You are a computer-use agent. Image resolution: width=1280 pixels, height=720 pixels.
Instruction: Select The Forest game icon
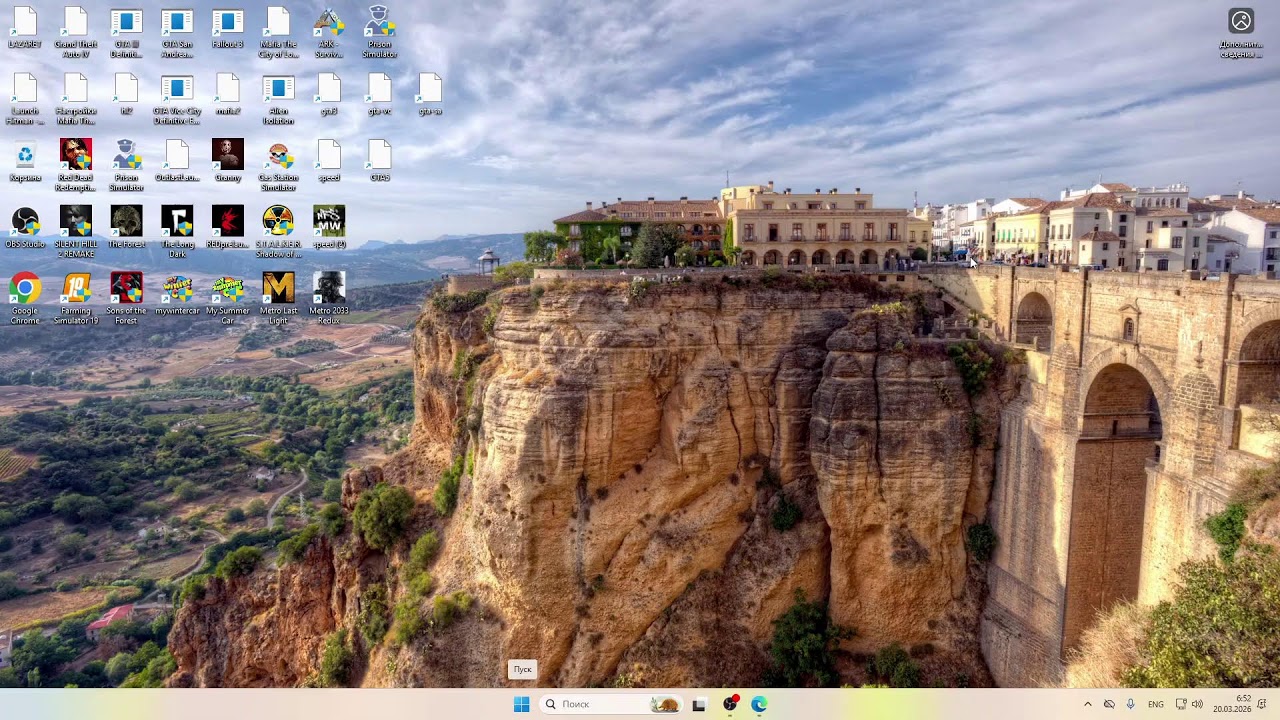[x=126, y=227]
